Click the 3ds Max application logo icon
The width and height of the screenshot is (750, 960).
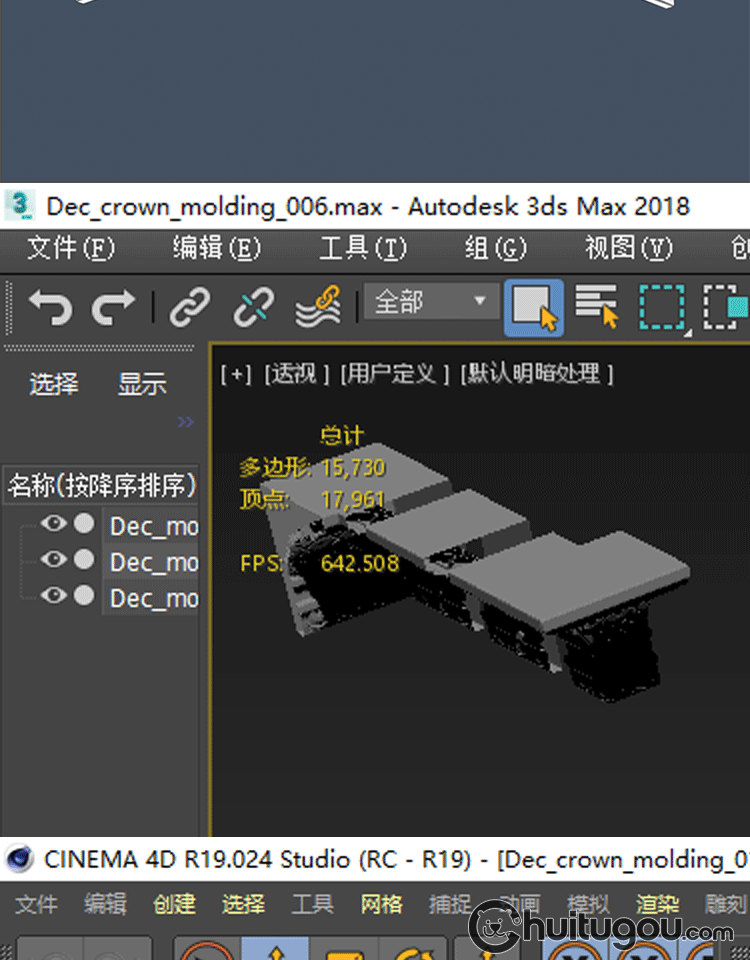(20, 206)
